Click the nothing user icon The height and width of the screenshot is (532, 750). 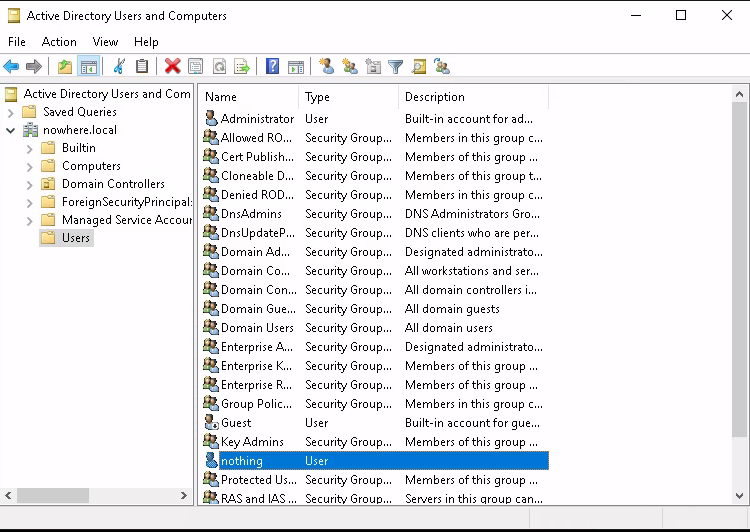pos(211,460)
